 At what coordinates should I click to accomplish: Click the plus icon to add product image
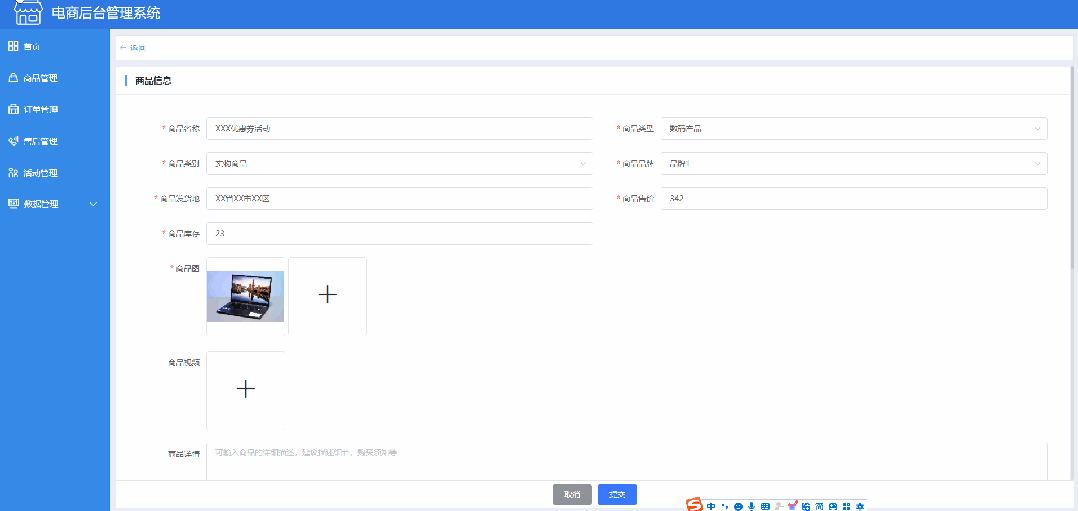(x=327, y=294)
